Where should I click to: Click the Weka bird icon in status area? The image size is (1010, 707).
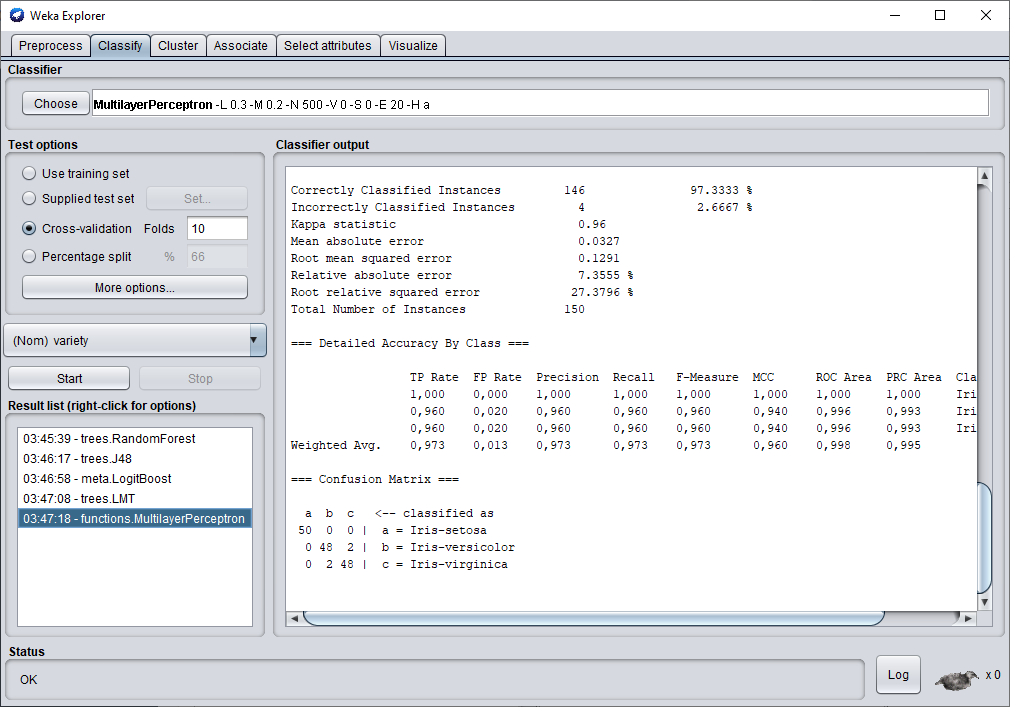coord(956,679)
